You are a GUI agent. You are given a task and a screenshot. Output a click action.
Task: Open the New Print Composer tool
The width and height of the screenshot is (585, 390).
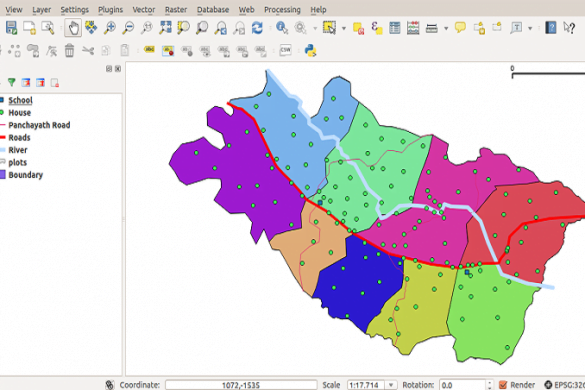point(29,28)
